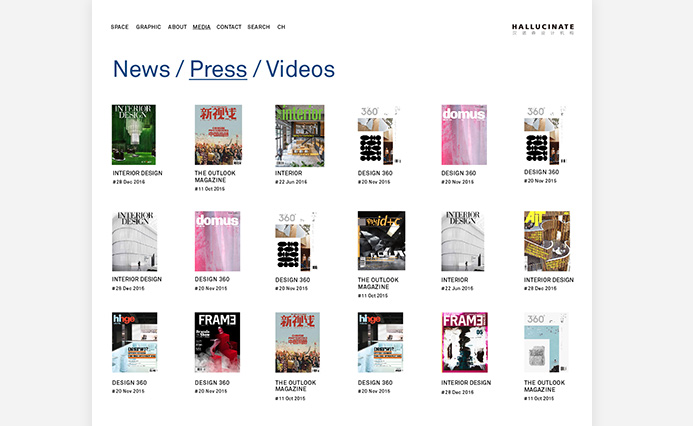
Task: Click INTERIOR DESIGN caption under pink FRAME cover
Action: coord(466,383)
